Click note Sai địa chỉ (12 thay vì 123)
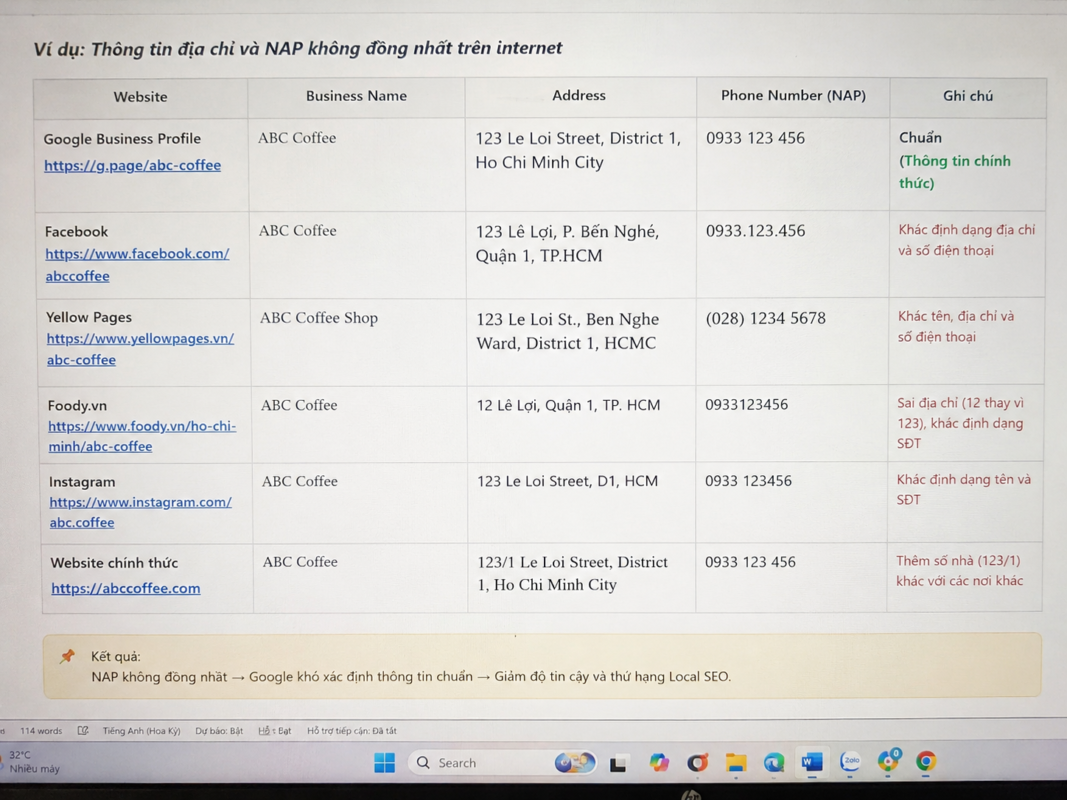Screen dimensions: 1067x800 (960, 423)
